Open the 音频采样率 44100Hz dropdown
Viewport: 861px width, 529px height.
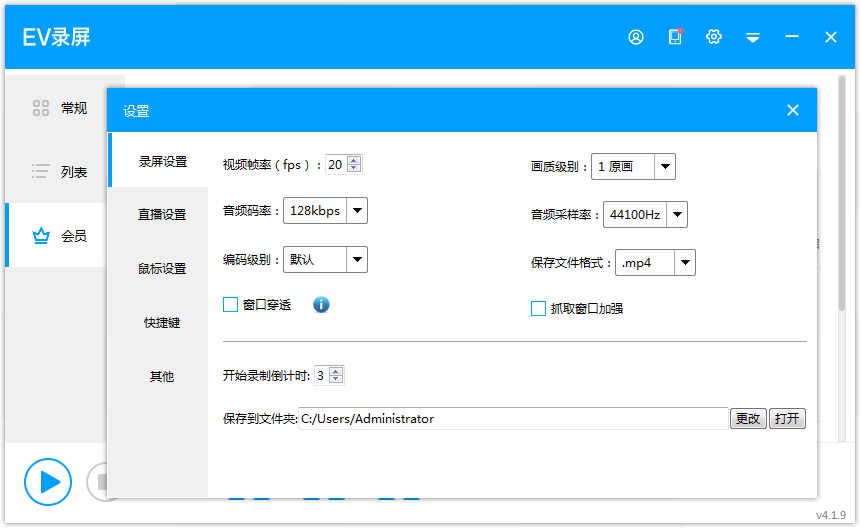[x=676, y=215]
